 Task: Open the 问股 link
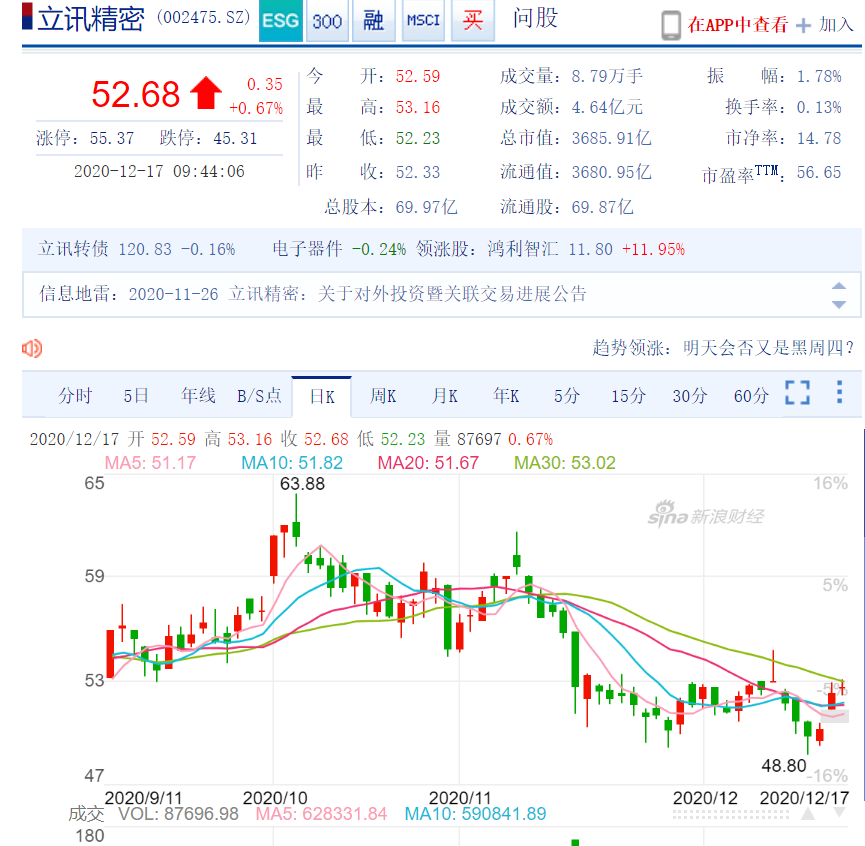535,19
